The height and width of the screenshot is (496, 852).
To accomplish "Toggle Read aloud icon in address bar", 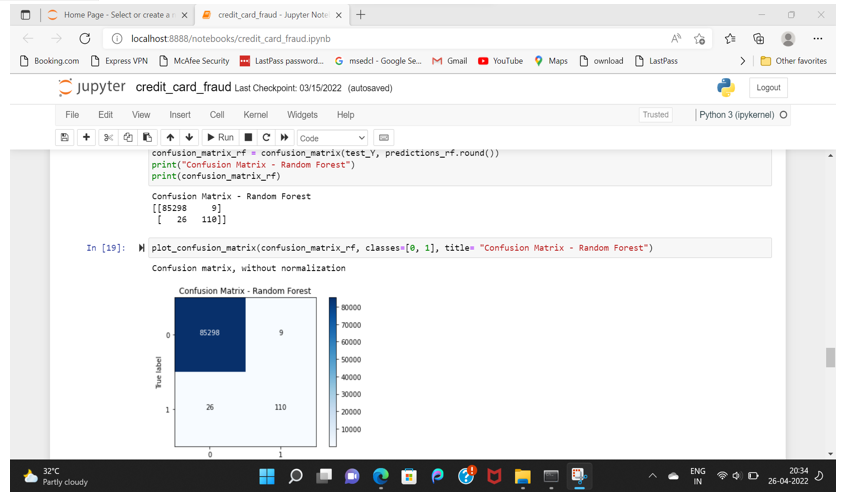I will (x=675, y=39).
